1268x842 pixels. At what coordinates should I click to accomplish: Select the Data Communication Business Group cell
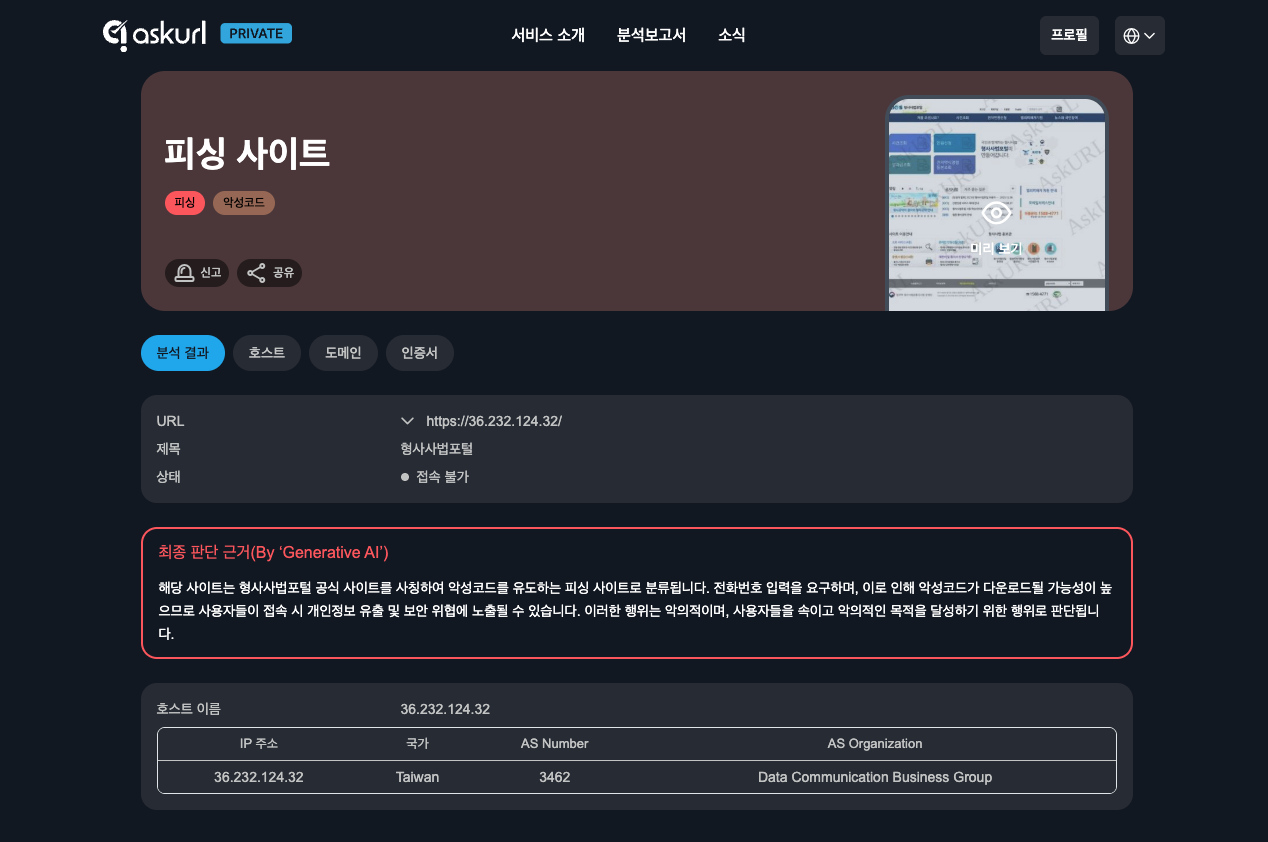coord(874,777)
